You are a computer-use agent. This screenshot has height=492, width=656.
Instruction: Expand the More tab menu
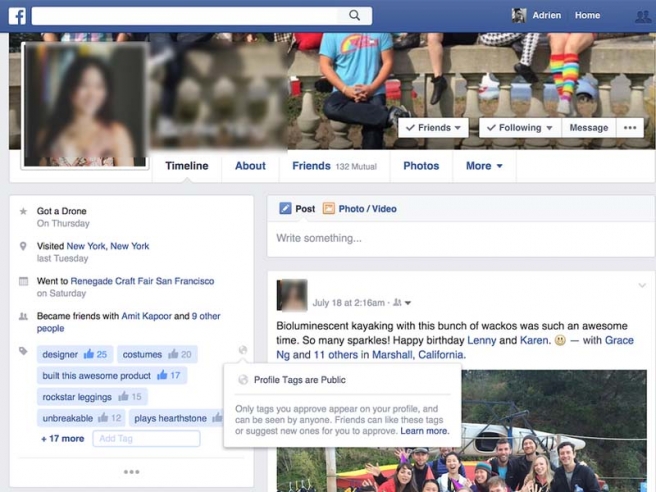[484, 166]
